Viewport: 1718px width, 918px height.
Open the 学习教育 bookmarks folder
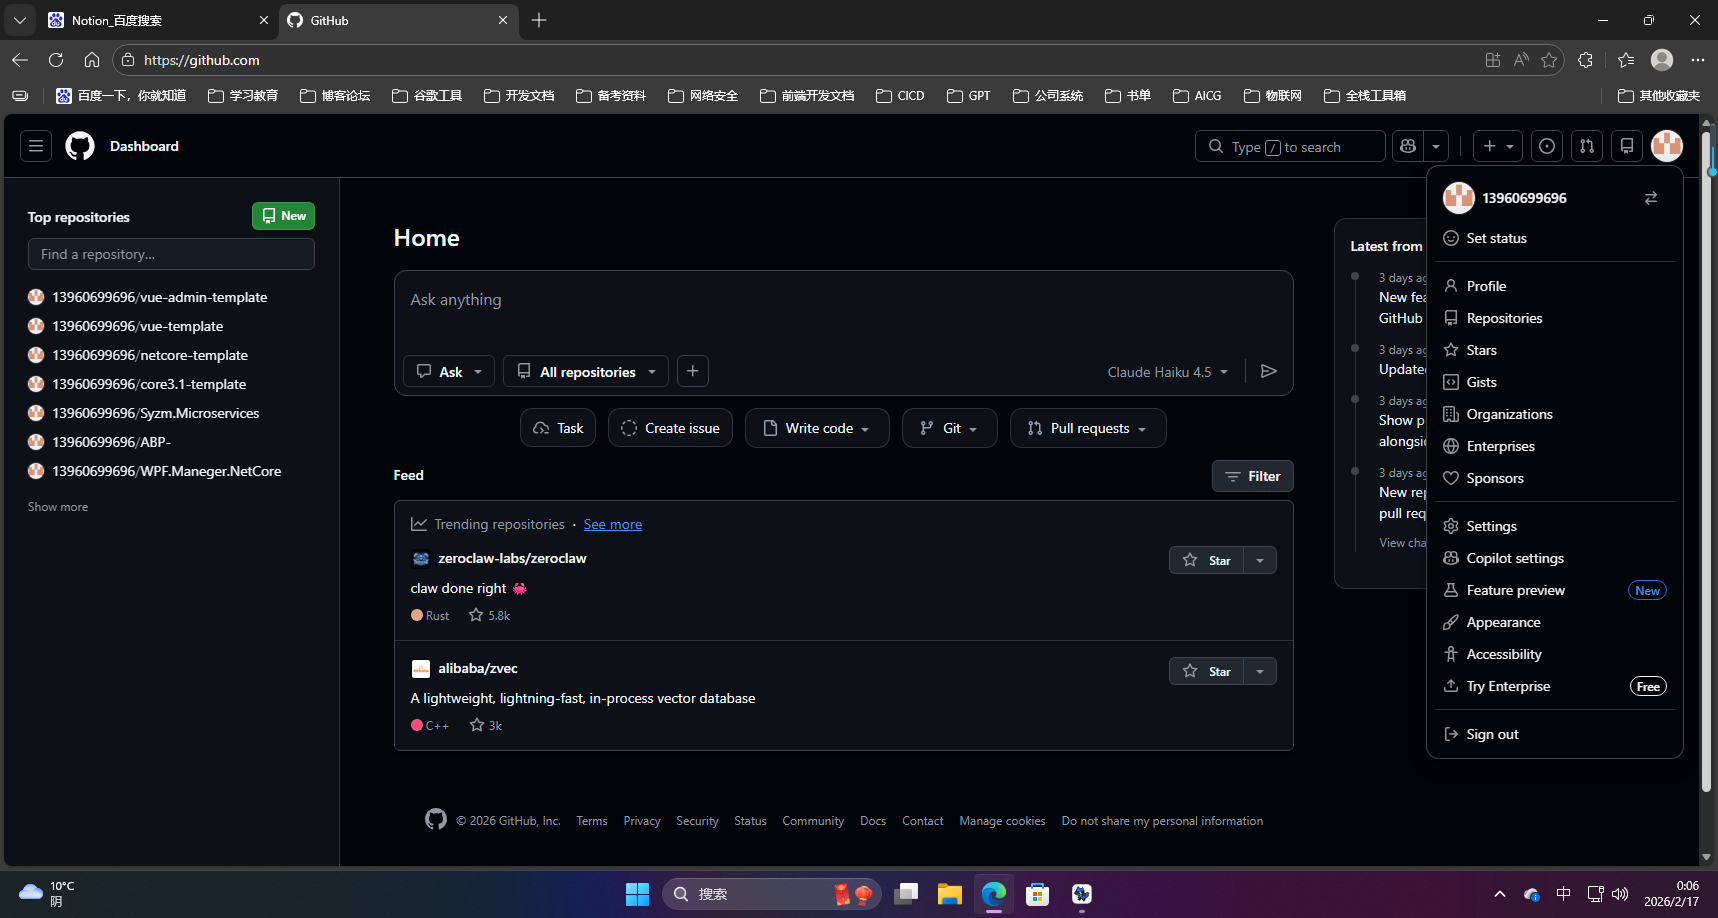click(243, 96)
